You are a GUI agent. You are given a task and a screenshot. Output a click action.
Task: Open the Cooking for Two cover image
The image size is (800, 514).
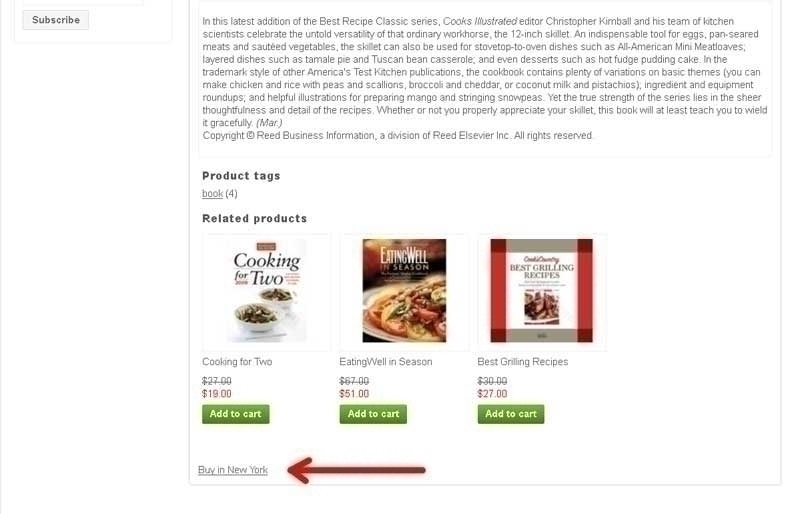pyautogui.click(x=266, y=290)
